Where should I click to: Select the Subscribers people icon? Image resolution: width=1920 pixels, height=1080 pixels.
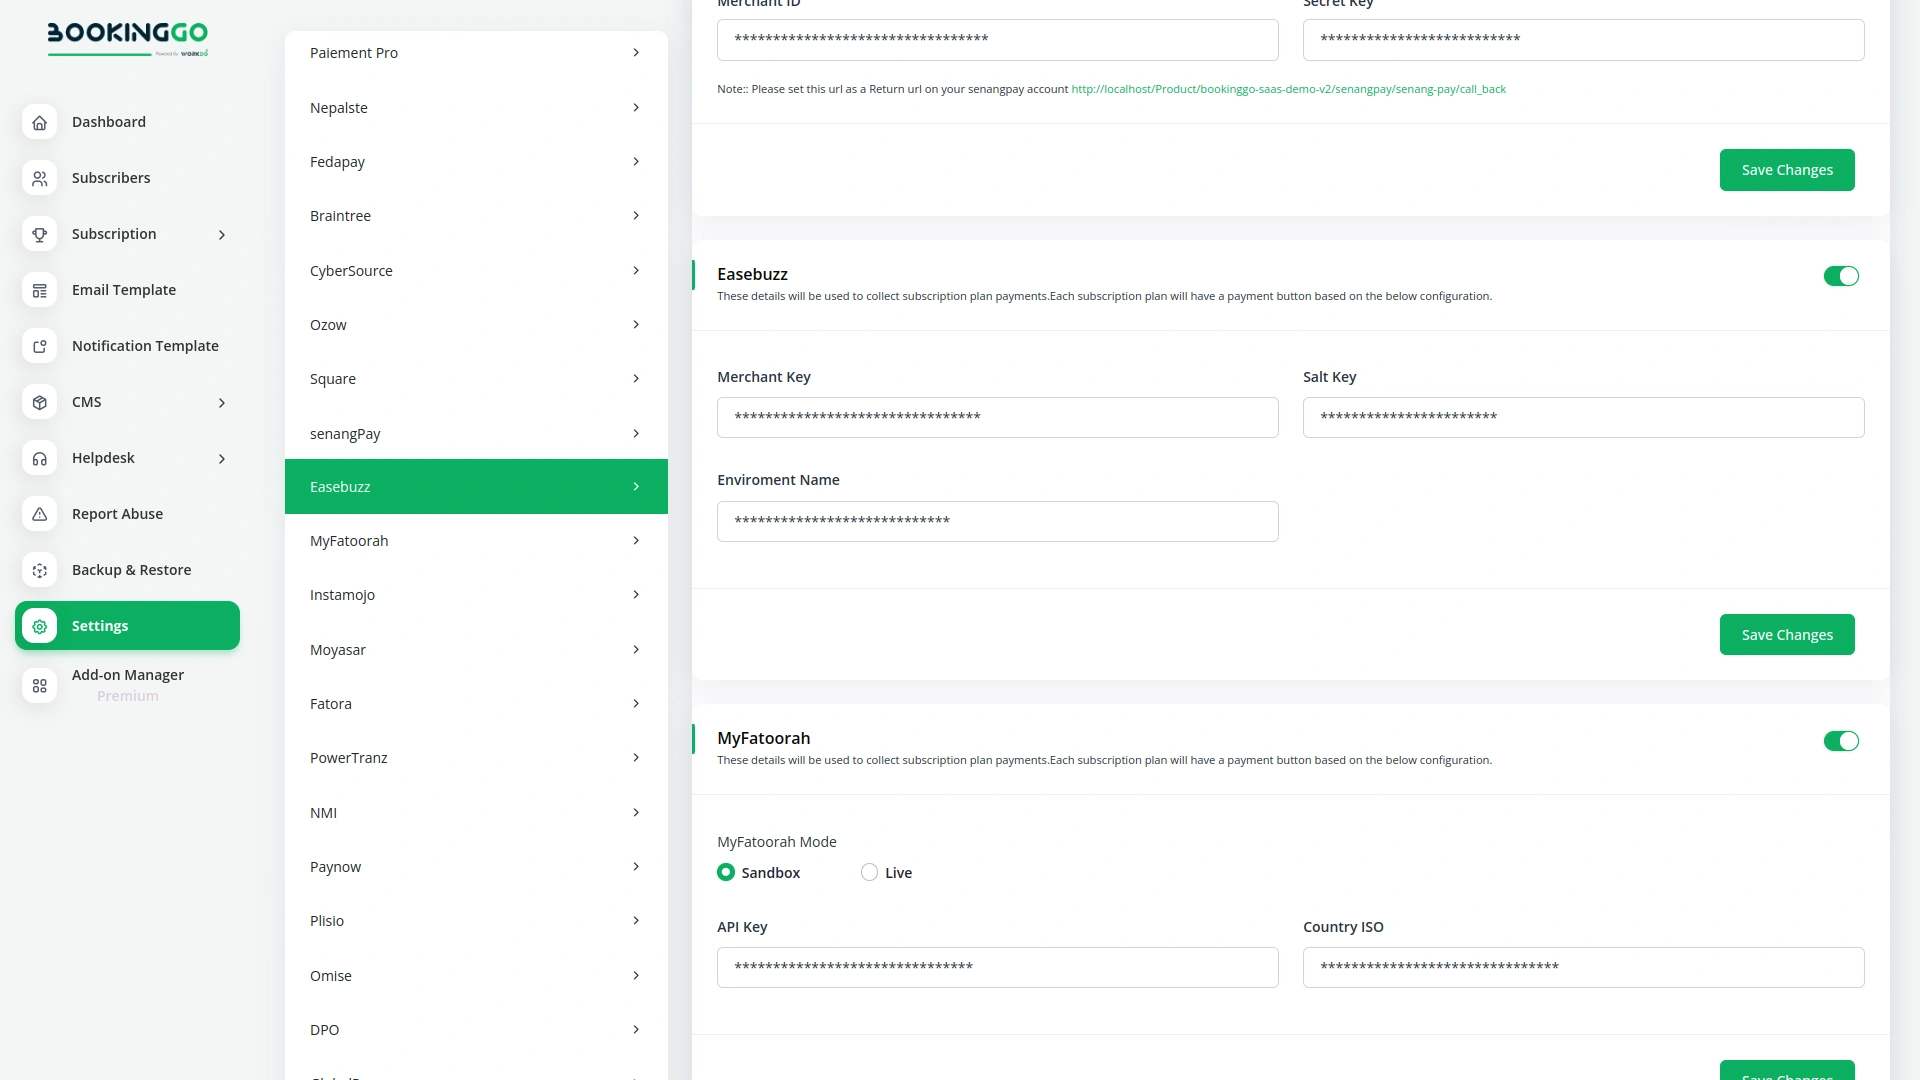coord(39,178)
